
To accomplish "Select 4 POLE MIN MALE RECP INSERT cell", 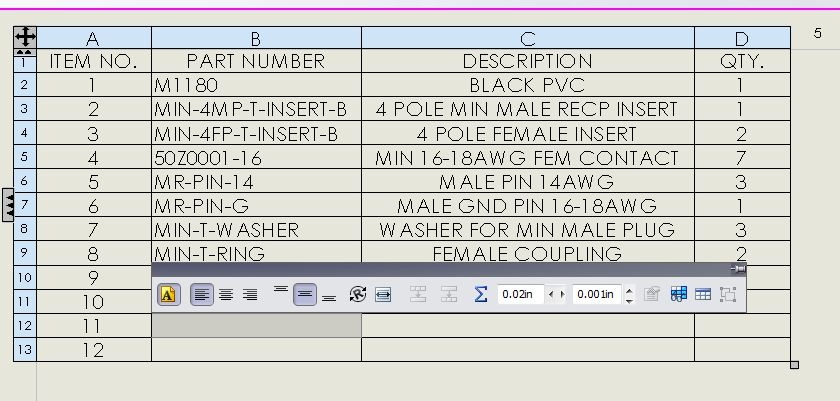I will [x=528, y=109].
